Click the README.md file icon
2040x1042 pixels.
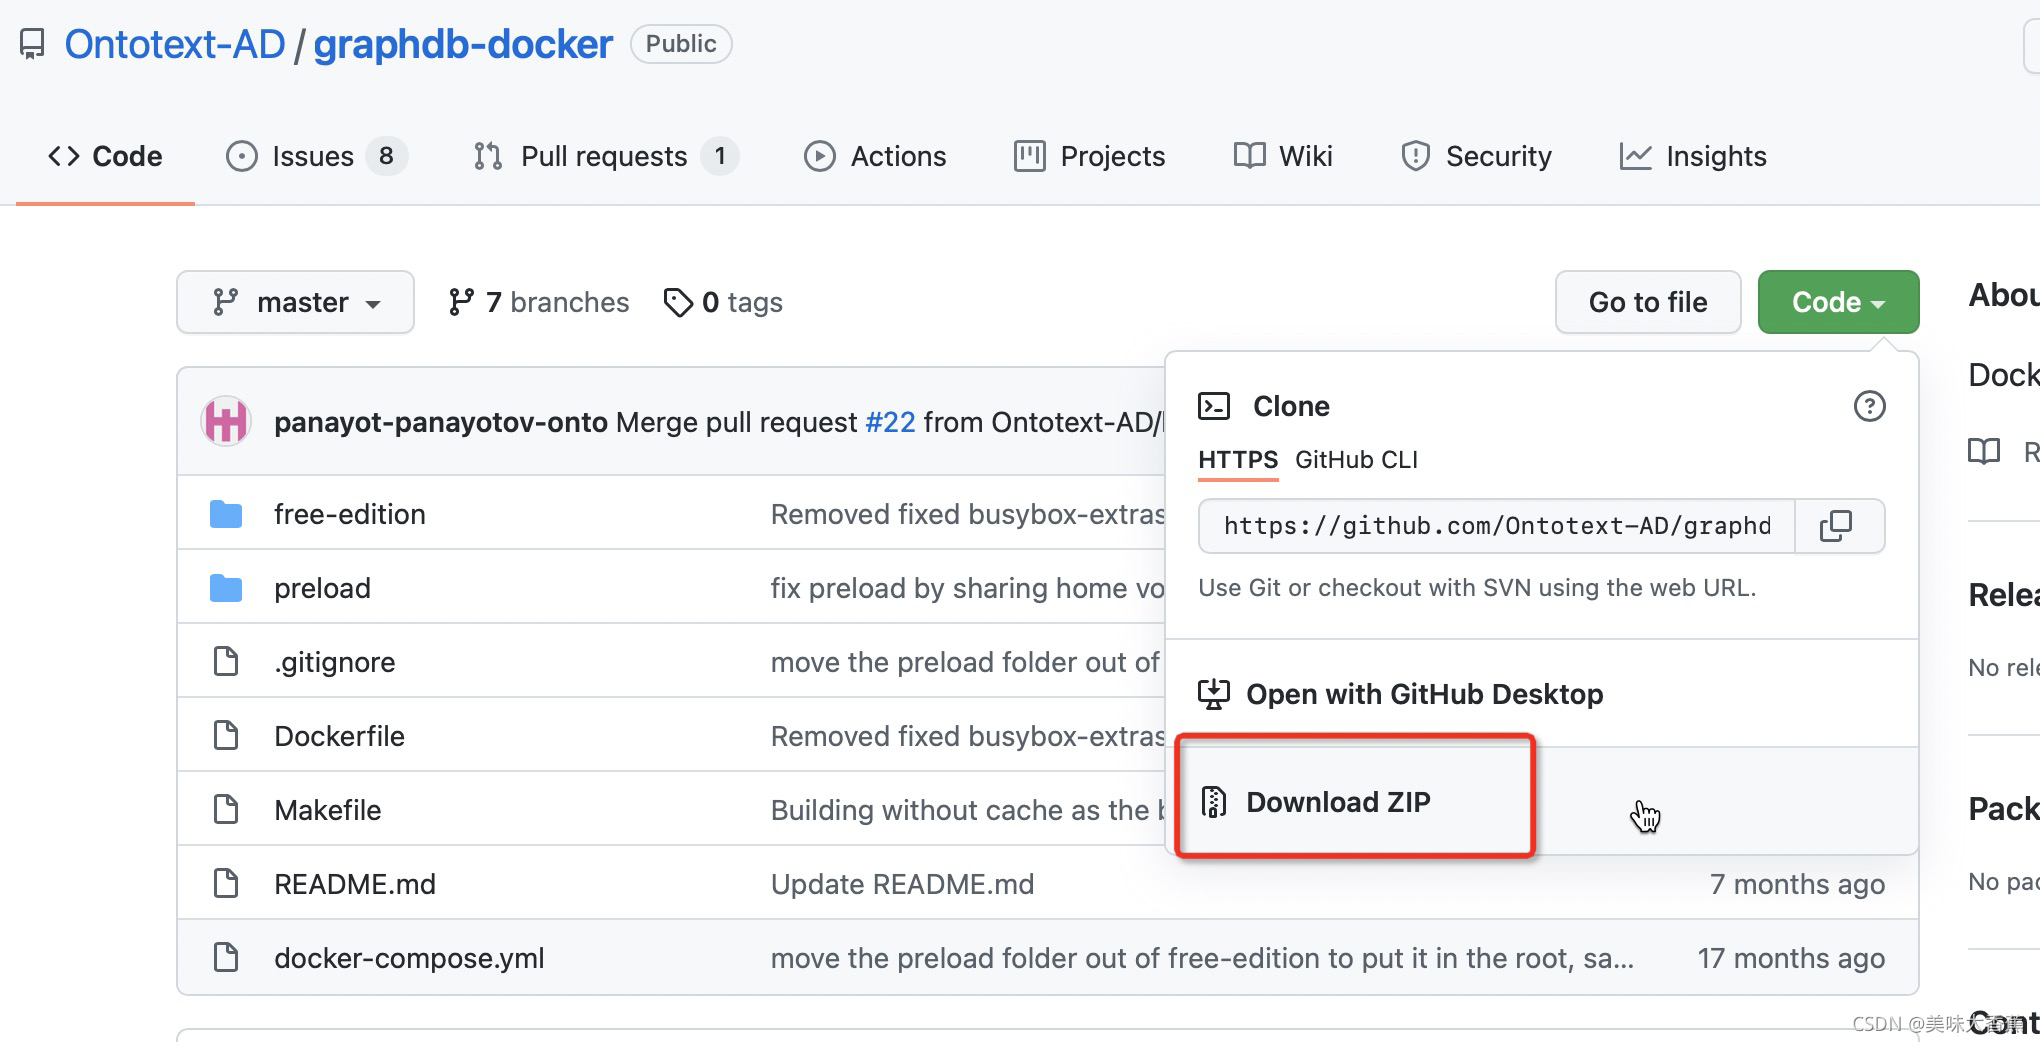point(226,884)
